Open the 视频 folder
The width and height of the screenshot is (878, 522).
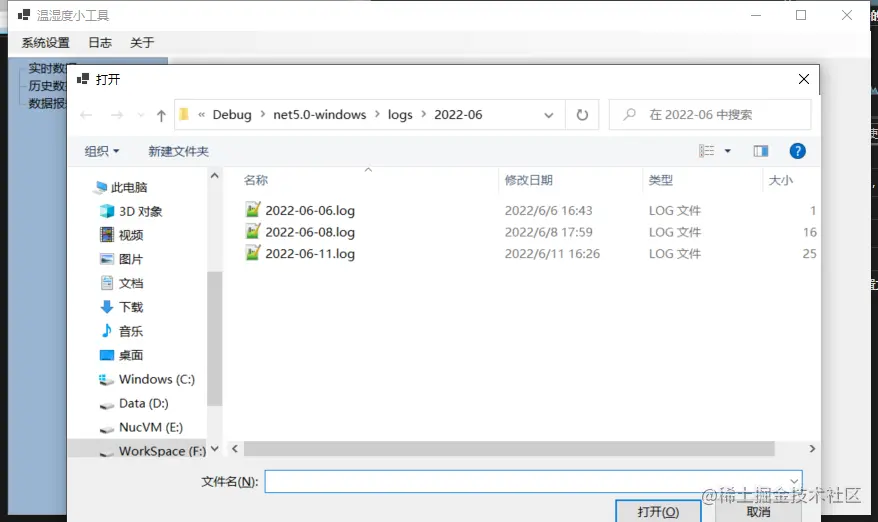click(x=131, y=235)
